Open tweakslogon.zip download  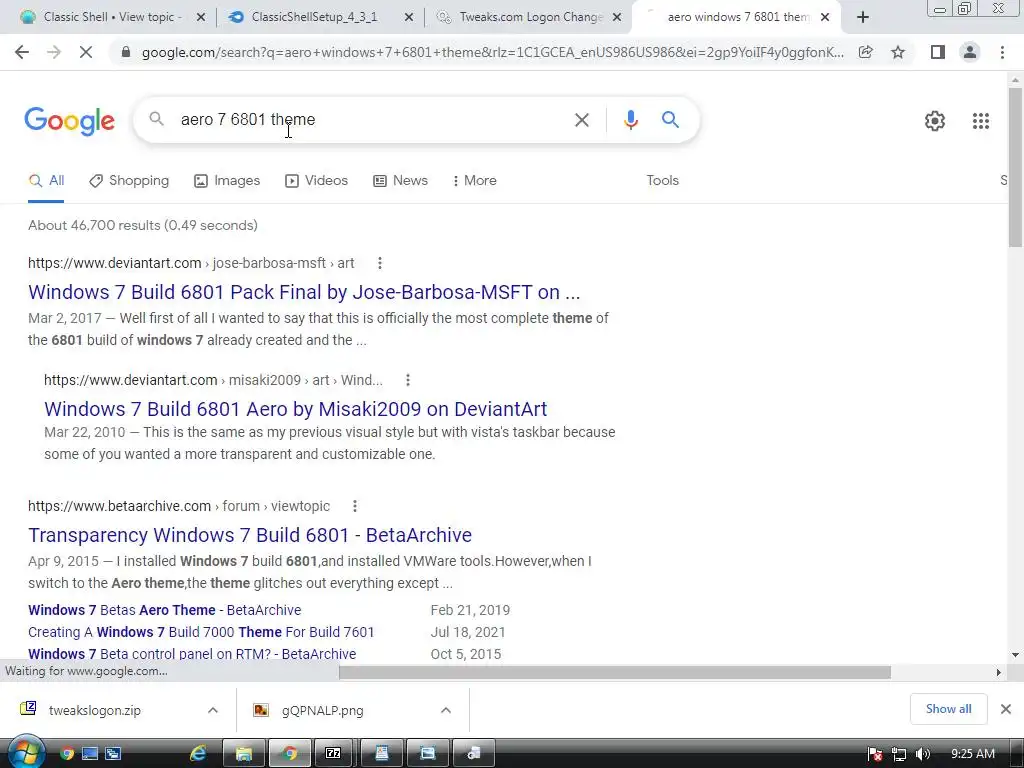[x=95, y=711]
